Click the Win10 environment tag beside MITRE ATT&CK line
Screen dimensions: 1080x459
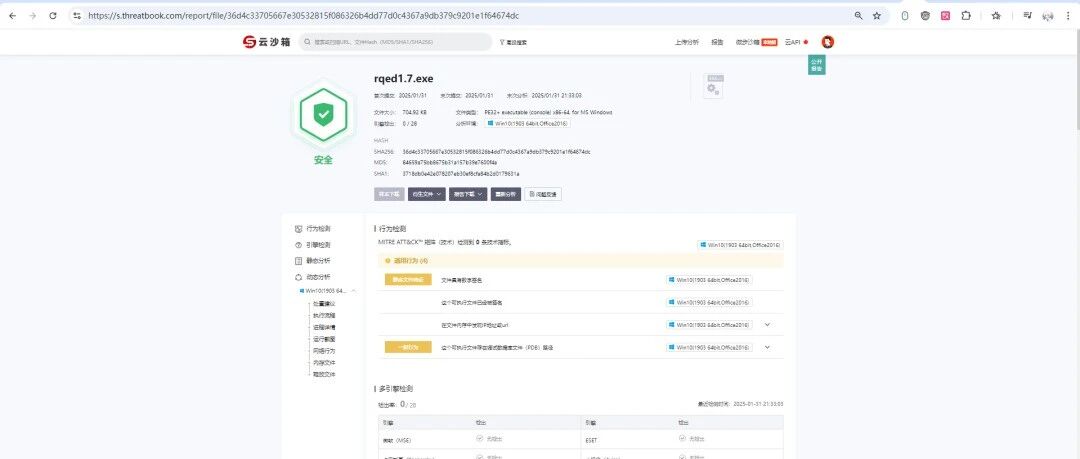coord(740,245)
